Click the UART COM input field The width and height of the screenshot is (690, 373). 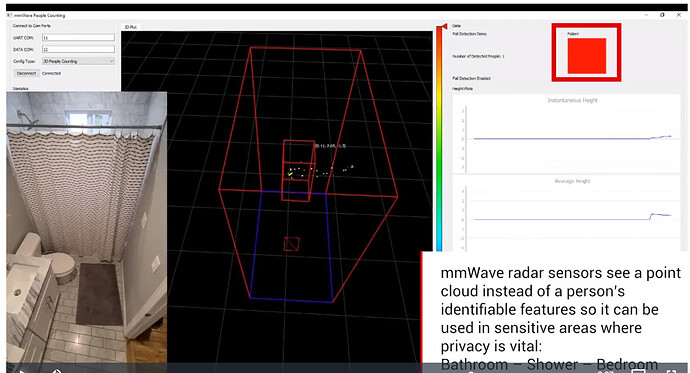[78, 38]
